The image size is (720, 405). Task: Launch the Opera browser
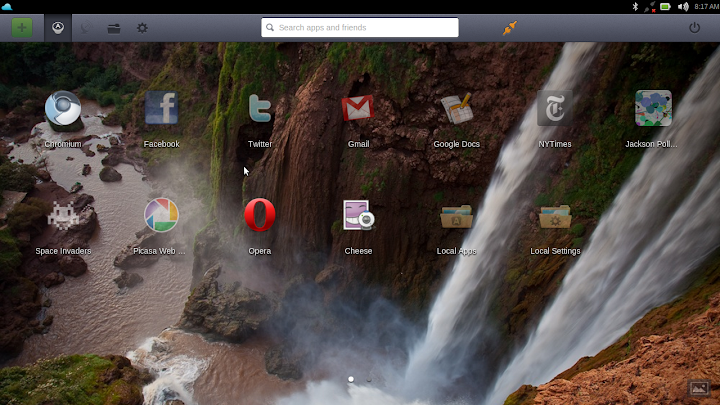coord(260,215)
